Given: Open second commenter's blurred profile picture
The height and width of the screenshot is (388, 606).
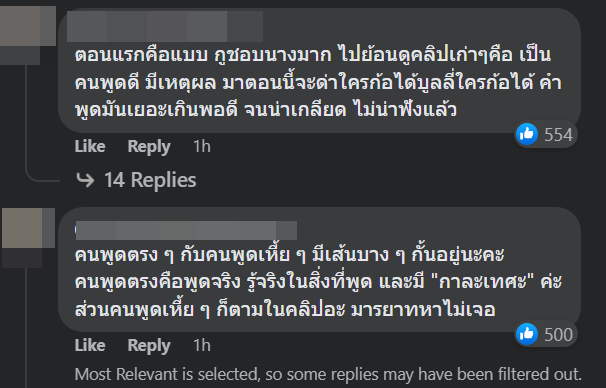Looking at the screenshot, I should (x=28, y=237).
